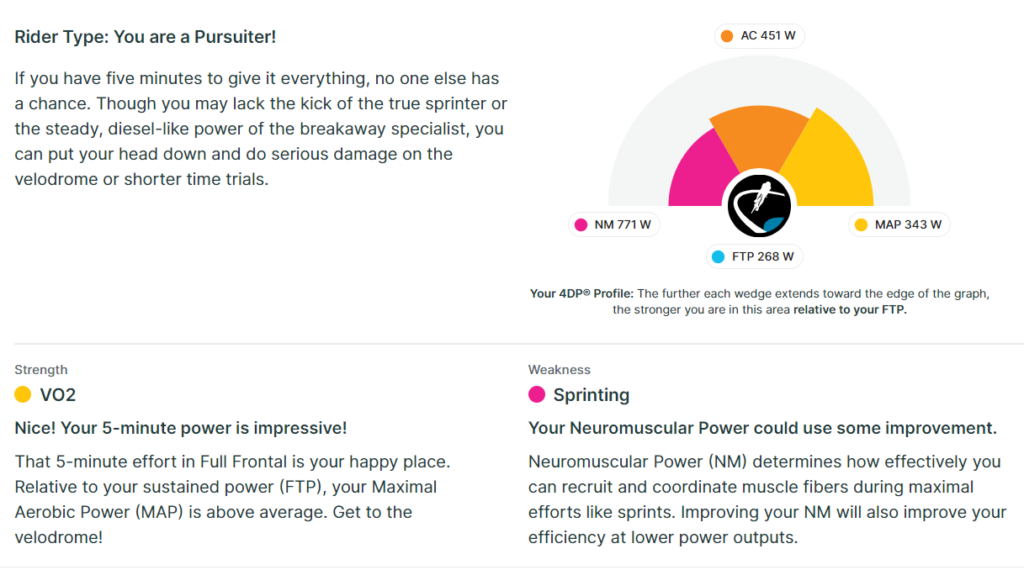This screenshot has width=1024, height=570.
Task: Select the AC 451 W label pill
Action: [x=759, y=36]
